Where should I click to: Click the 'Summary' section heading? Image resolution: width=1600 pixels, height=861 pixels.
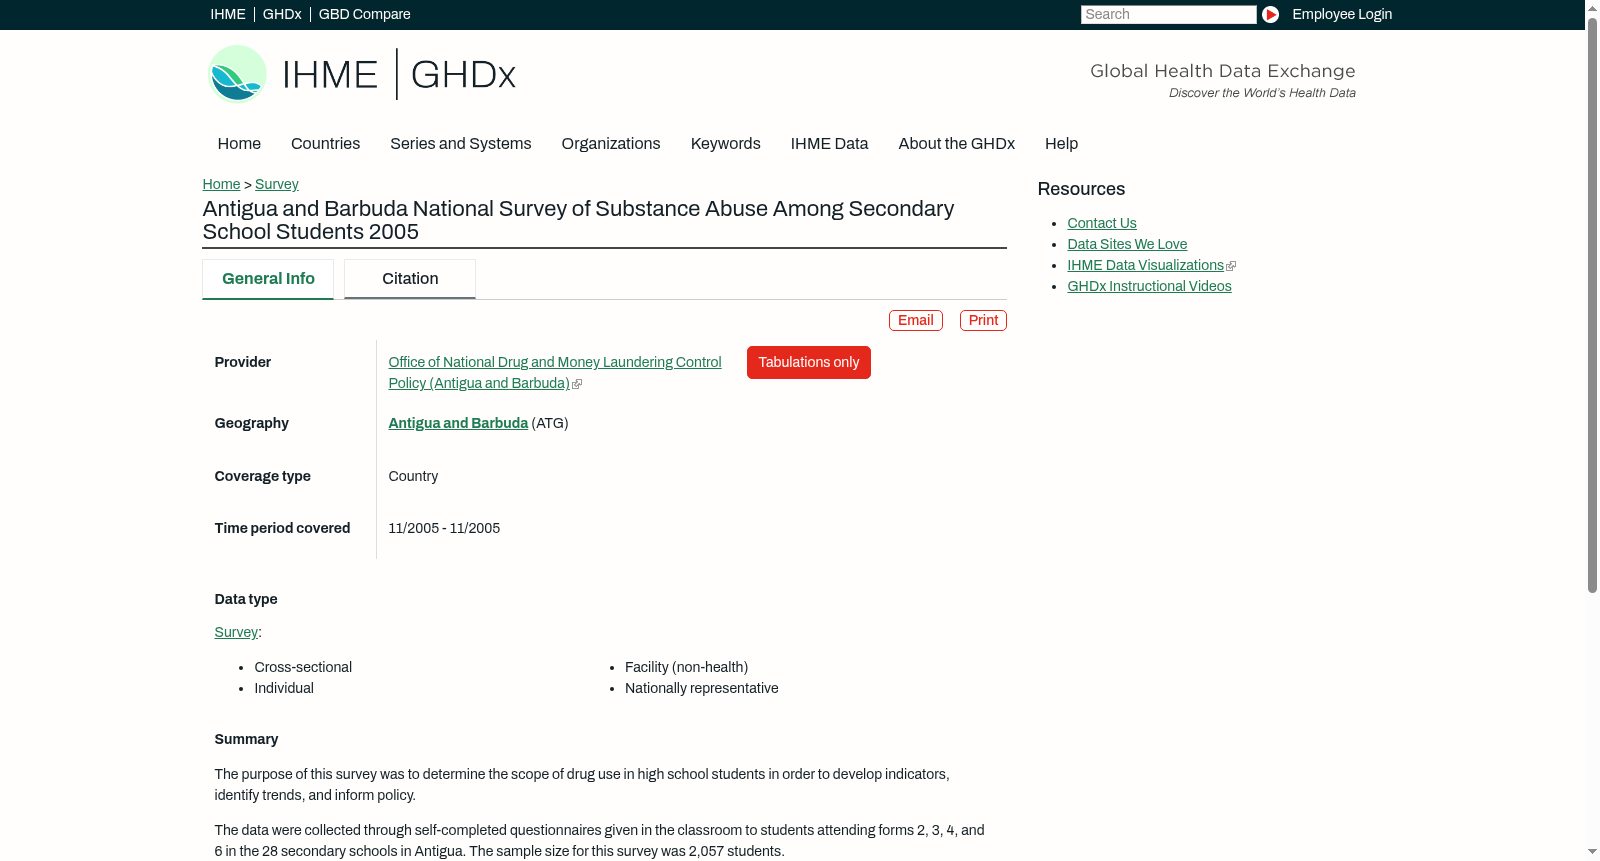[x=246, y=739]
